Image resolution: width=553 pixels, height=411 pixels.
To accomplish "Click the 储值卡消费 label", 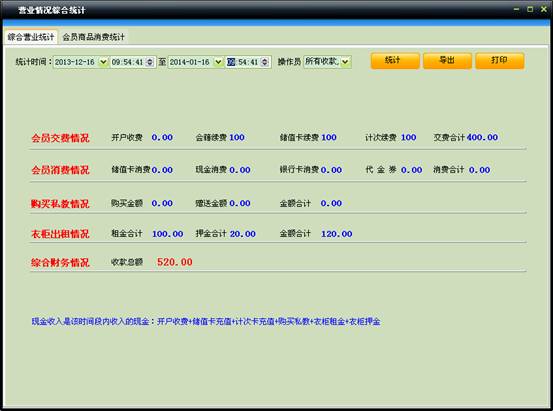I will click(x=131, y=170).
